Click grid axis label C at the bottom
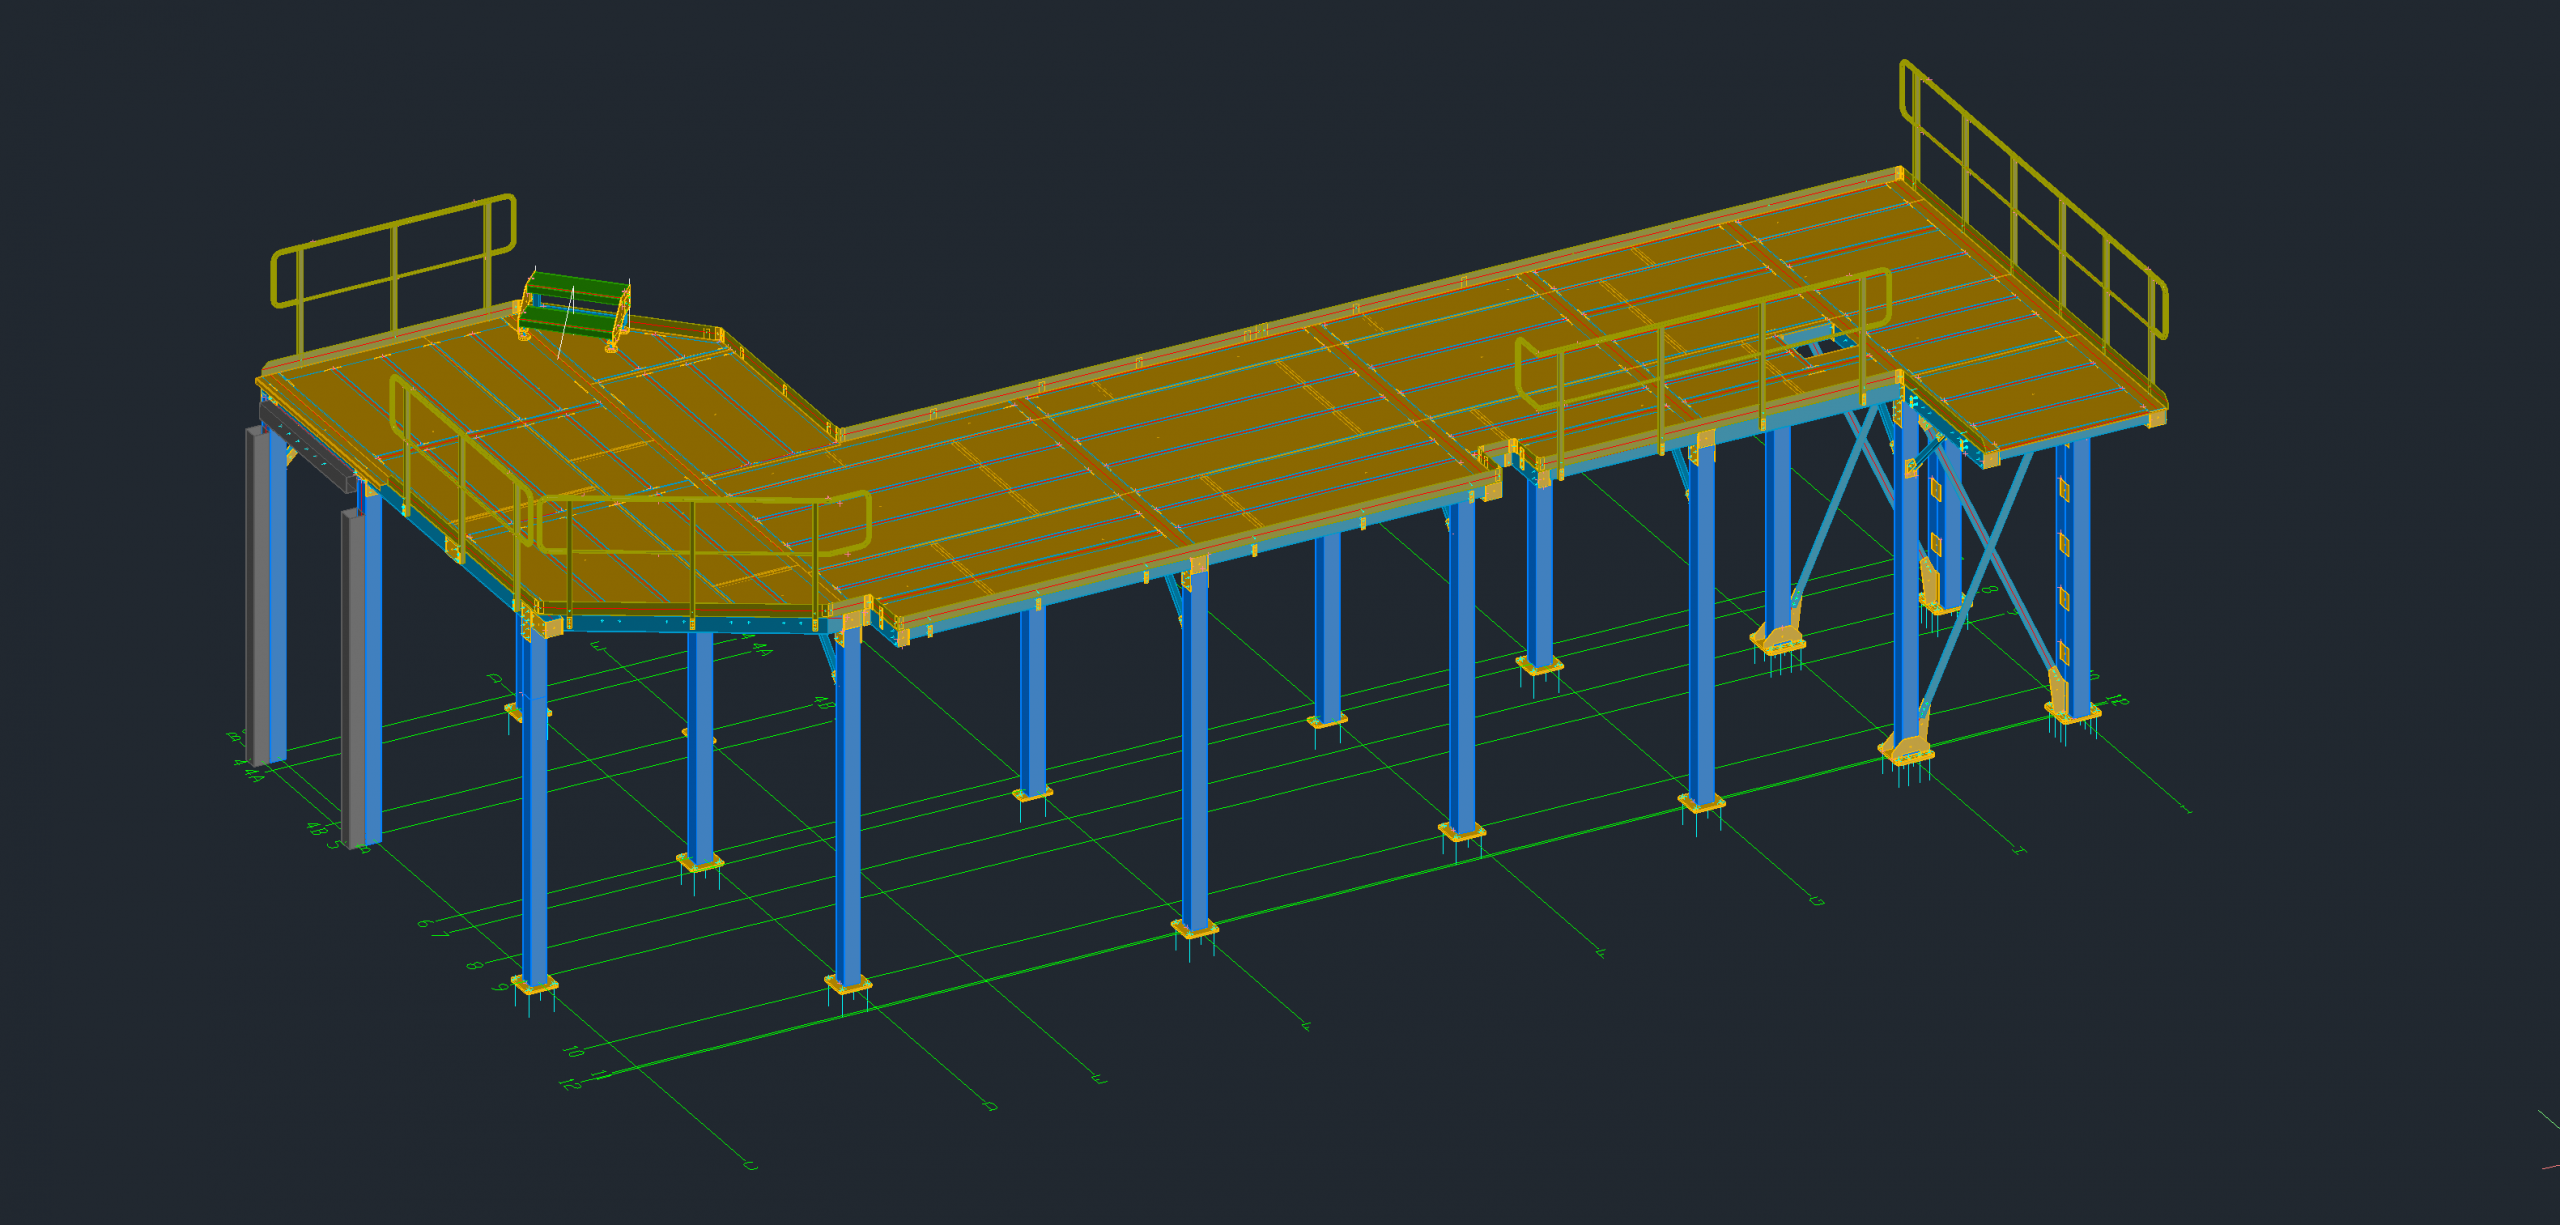Image resolution: width=2560 pixels, height=1225 pixels. (750, 1165)
